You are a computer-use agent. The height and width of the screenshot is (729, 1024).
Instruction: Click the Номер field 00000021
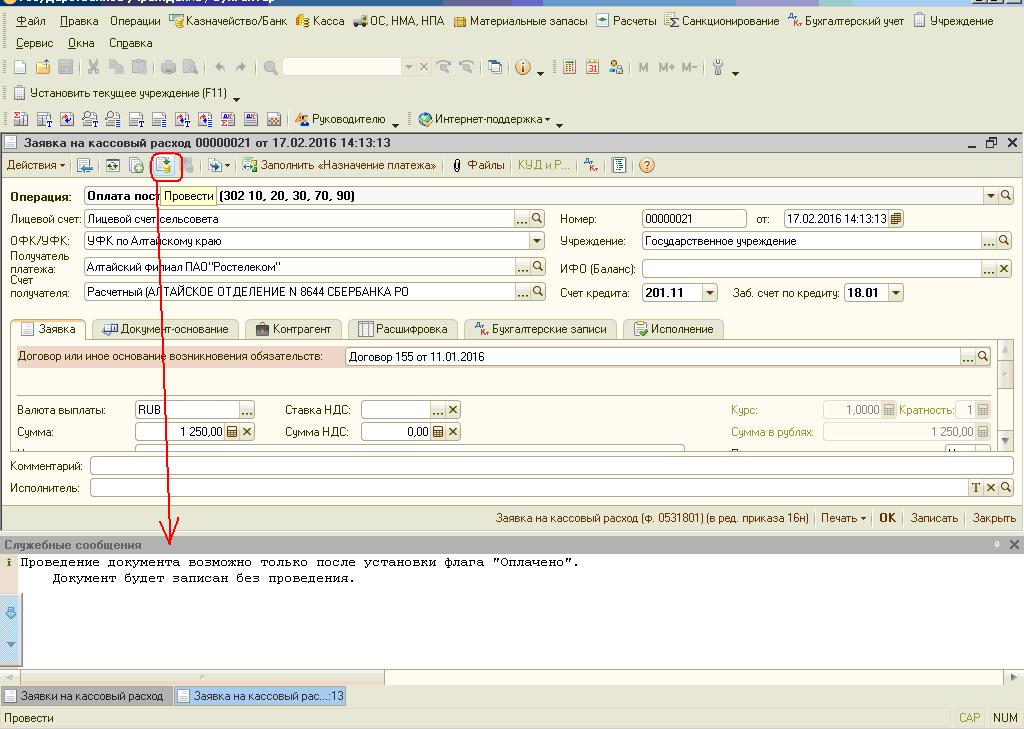[694, 219]
